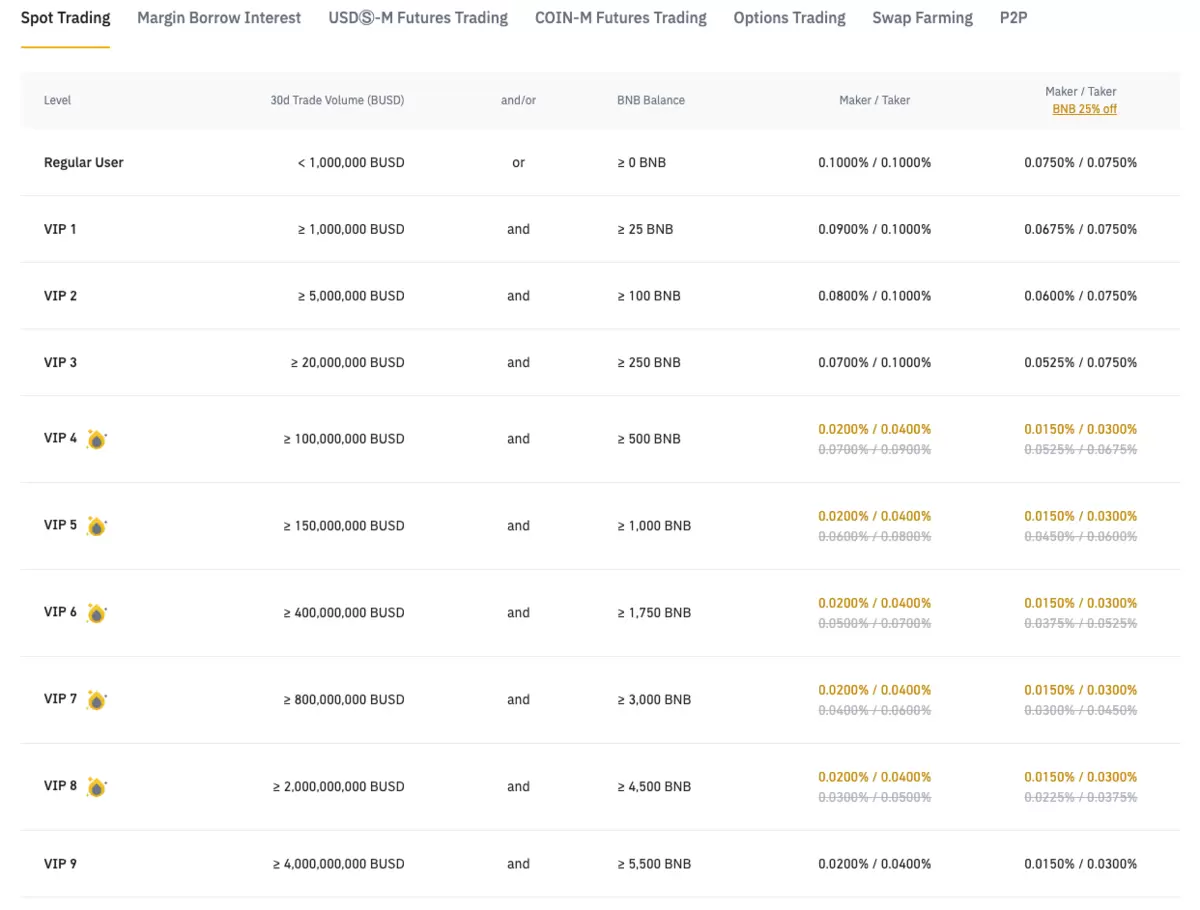Click '≥ 20,000,000 BUSD' volume cell

(347, 362)
